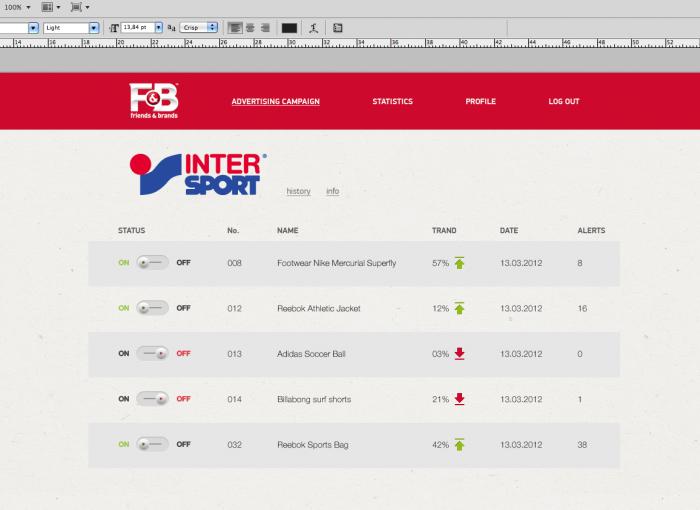This screenshot has width=700, height=510.
Task: Click the No. column header
Action: [233, 230]
